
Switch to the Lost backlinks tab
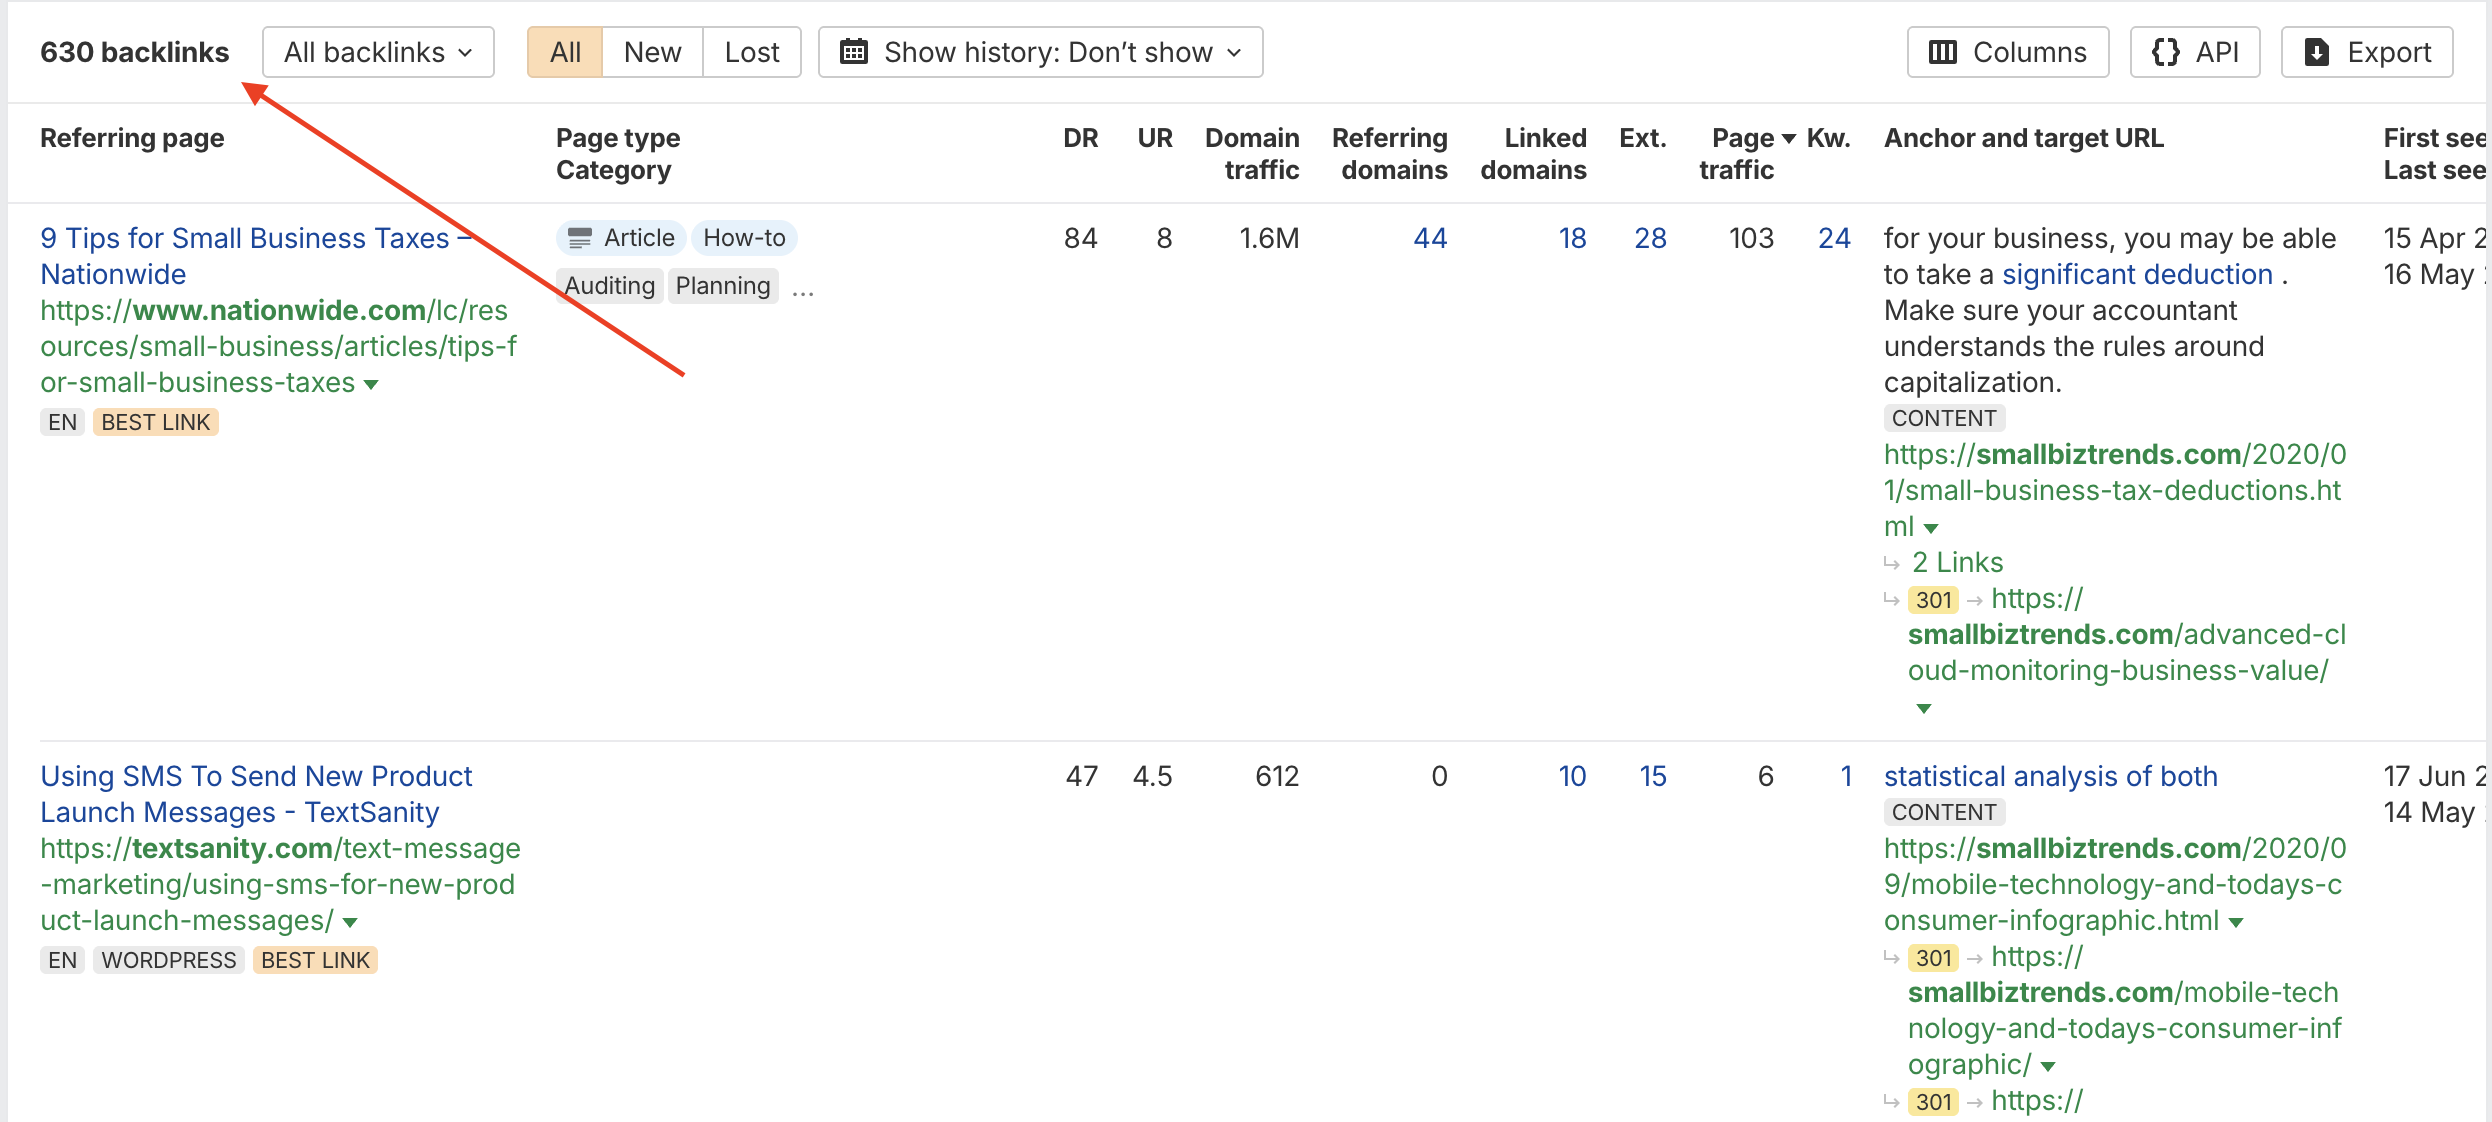point(752,52)
